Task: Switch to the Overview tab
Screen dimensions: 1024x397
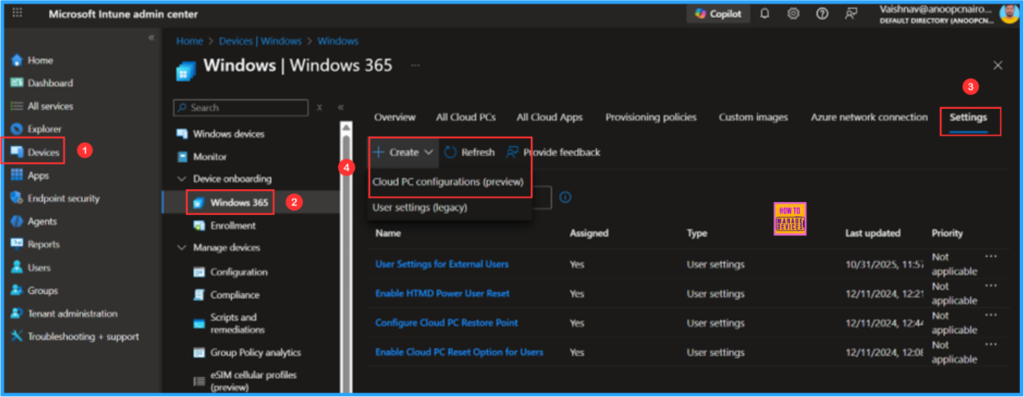Action: [394, 118]
